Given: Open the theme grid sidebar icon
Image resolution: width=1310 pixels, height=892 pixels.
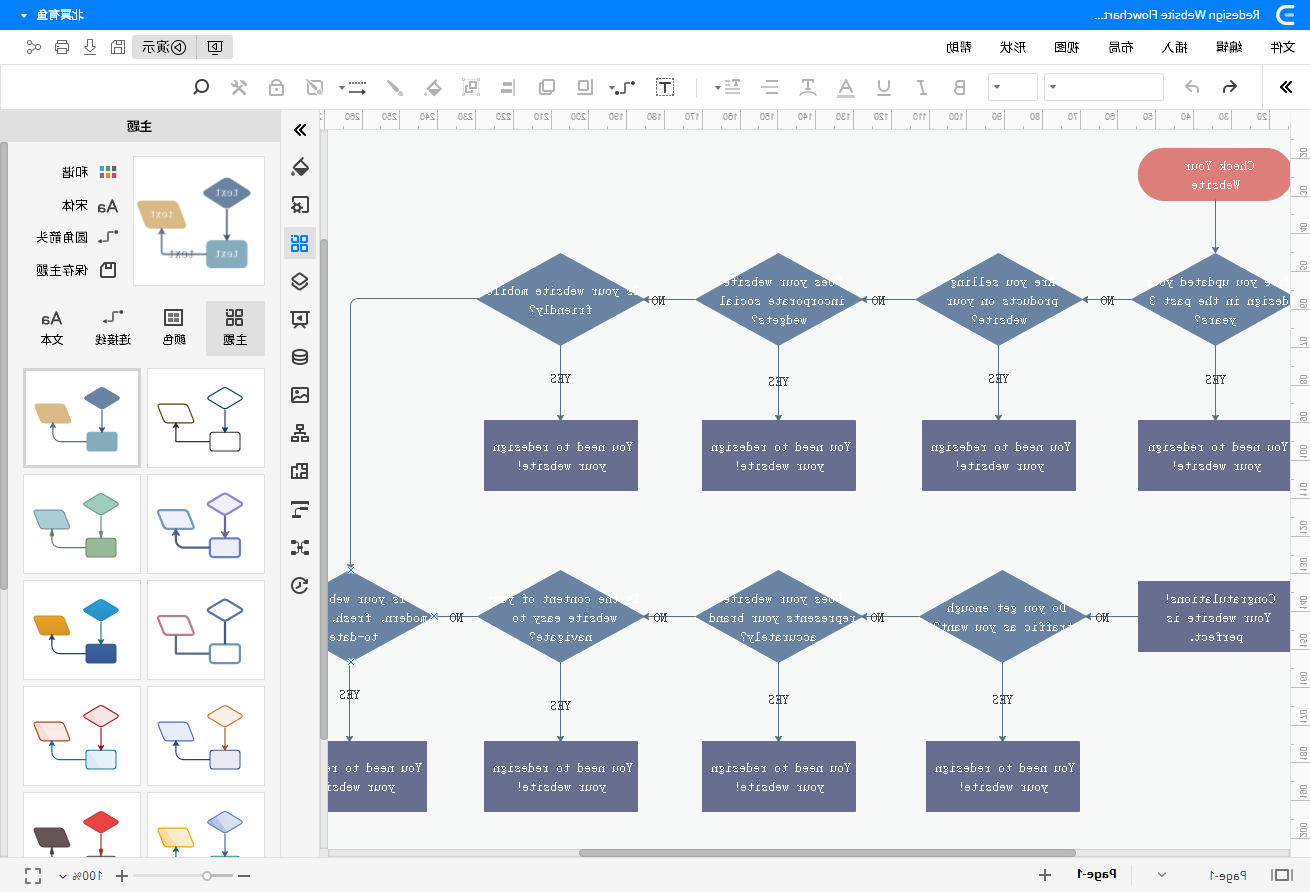Looking at the screenshot, I should (x=299, y=242).
